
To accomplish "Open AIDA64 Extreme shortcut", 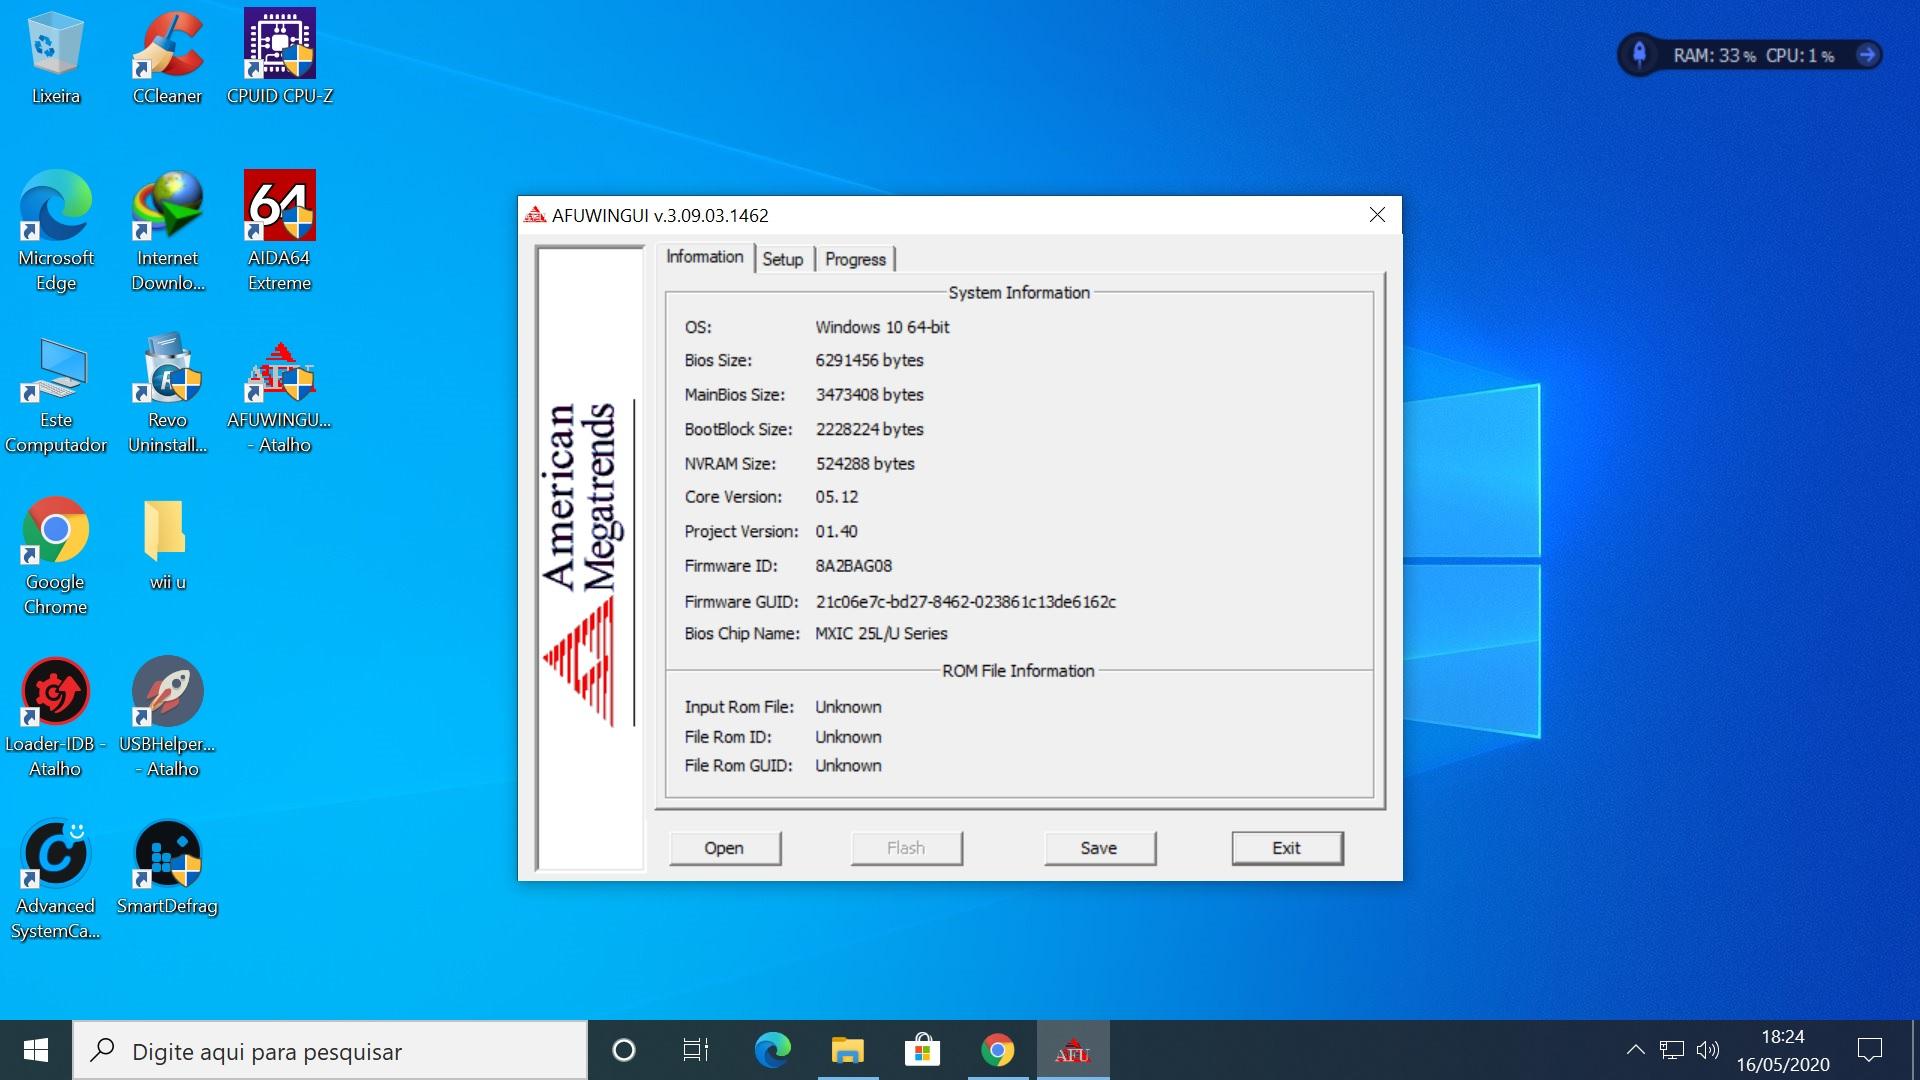I will point(280,232).
